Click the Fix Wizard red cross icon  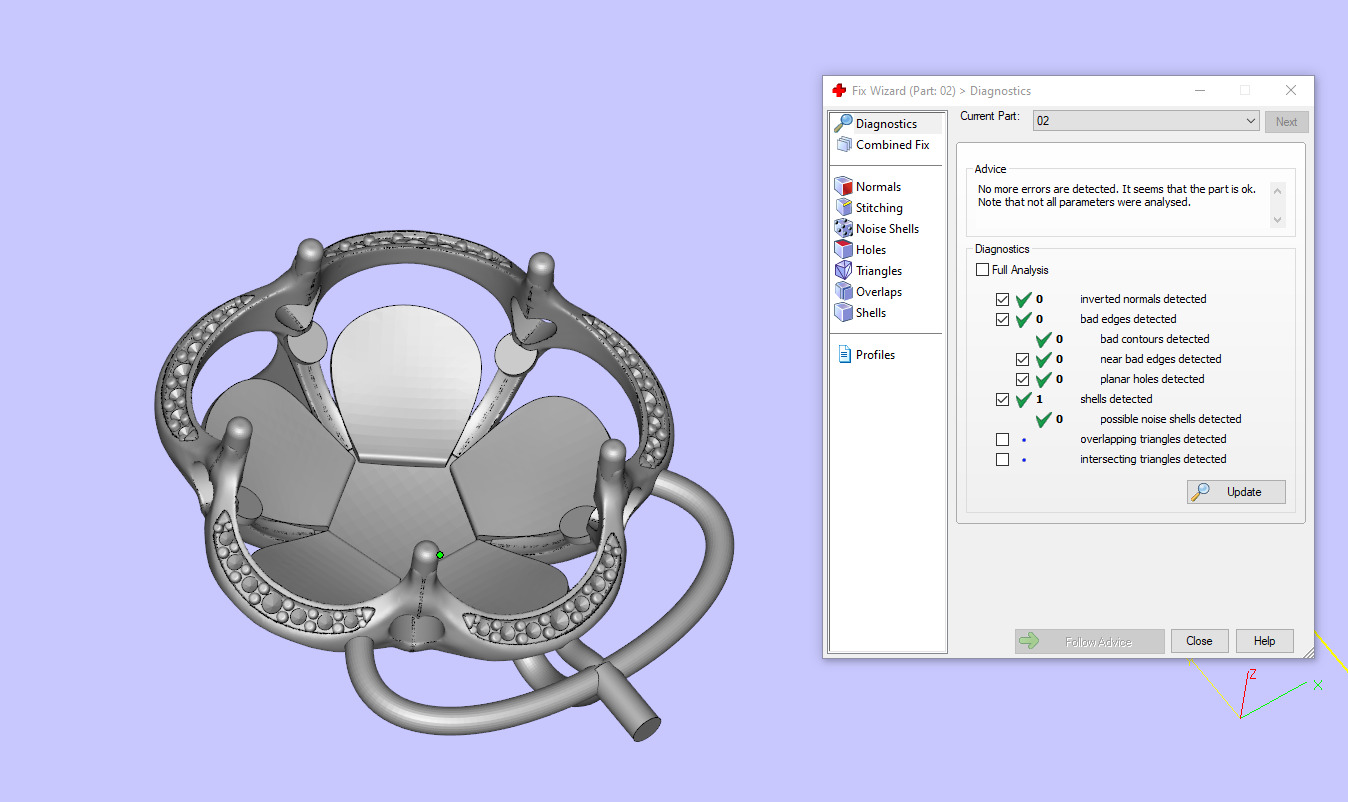click(839, 90)
